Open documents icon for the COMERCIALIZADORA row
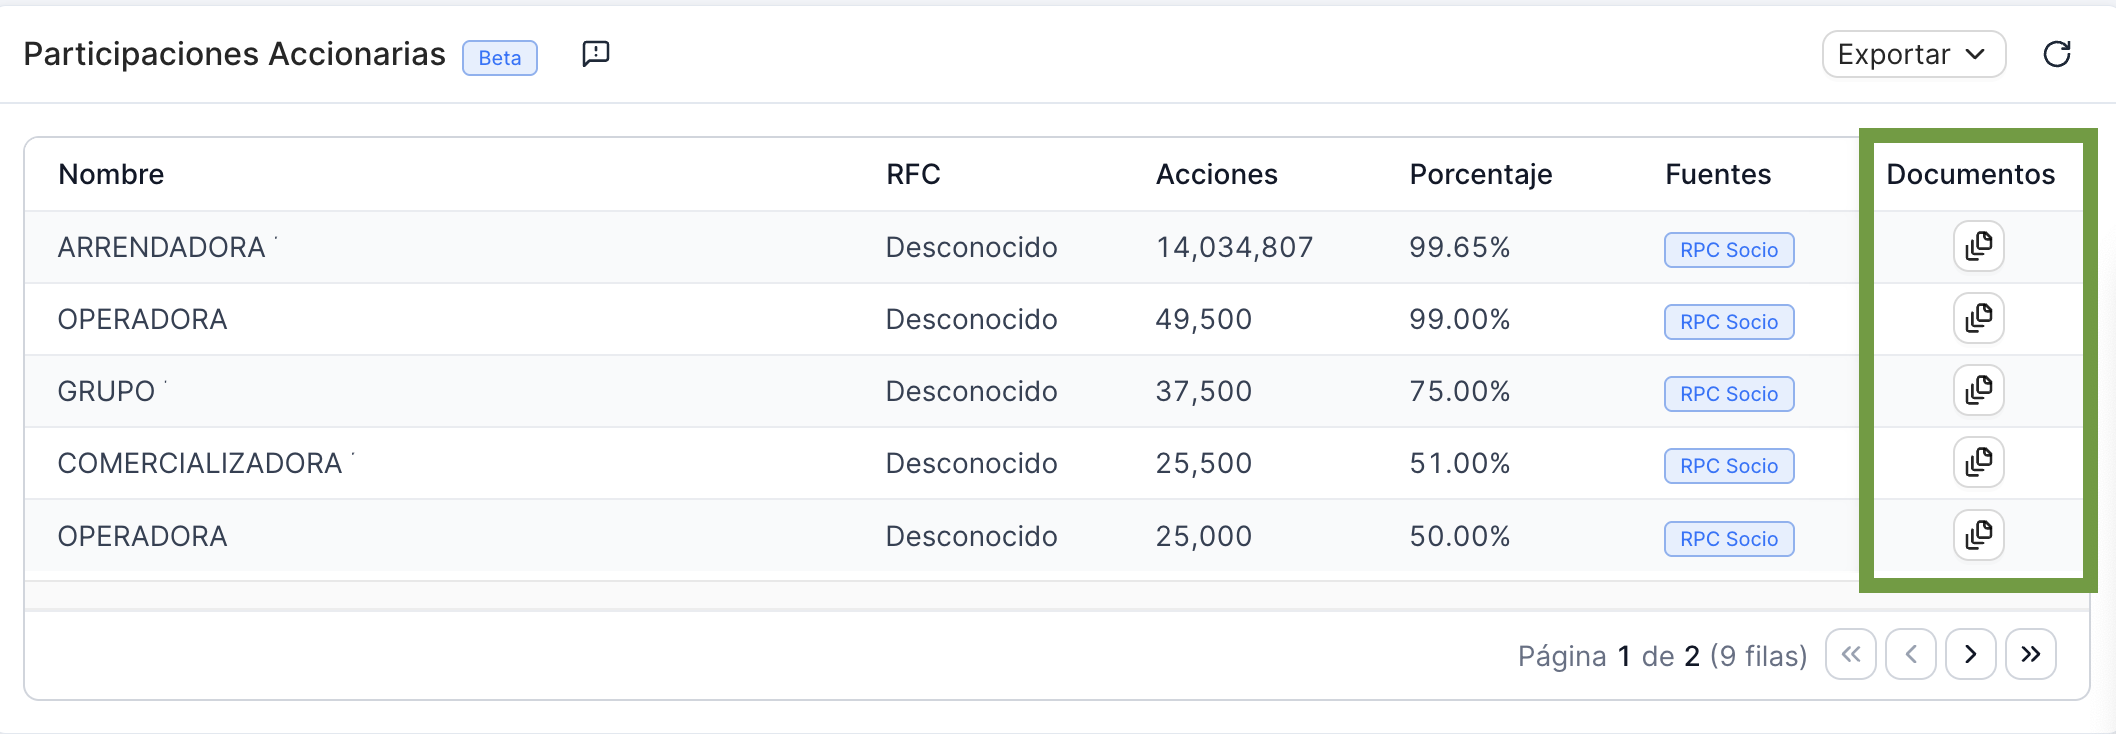 pos(1978,462)
